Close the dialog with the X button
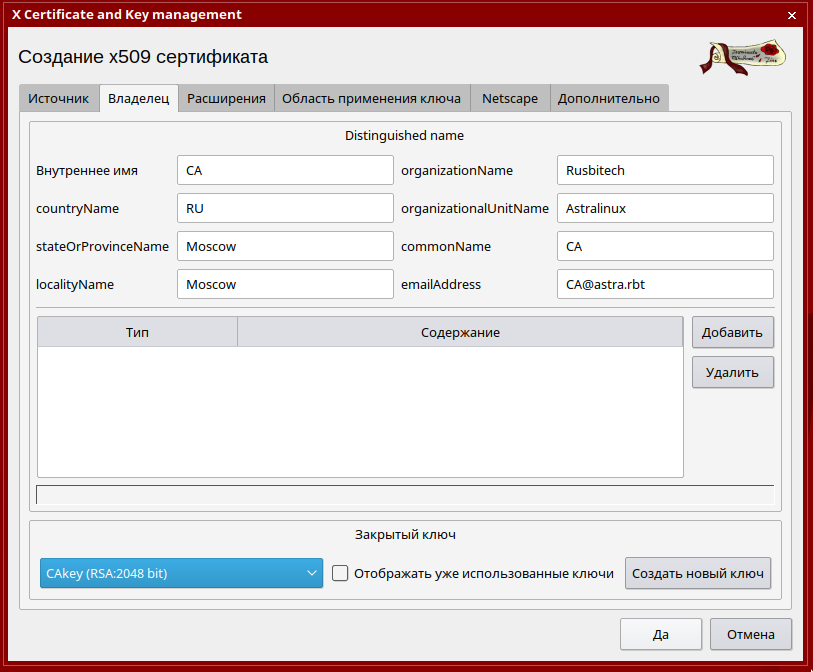The image size is (813, 672). tap(792, 16)
